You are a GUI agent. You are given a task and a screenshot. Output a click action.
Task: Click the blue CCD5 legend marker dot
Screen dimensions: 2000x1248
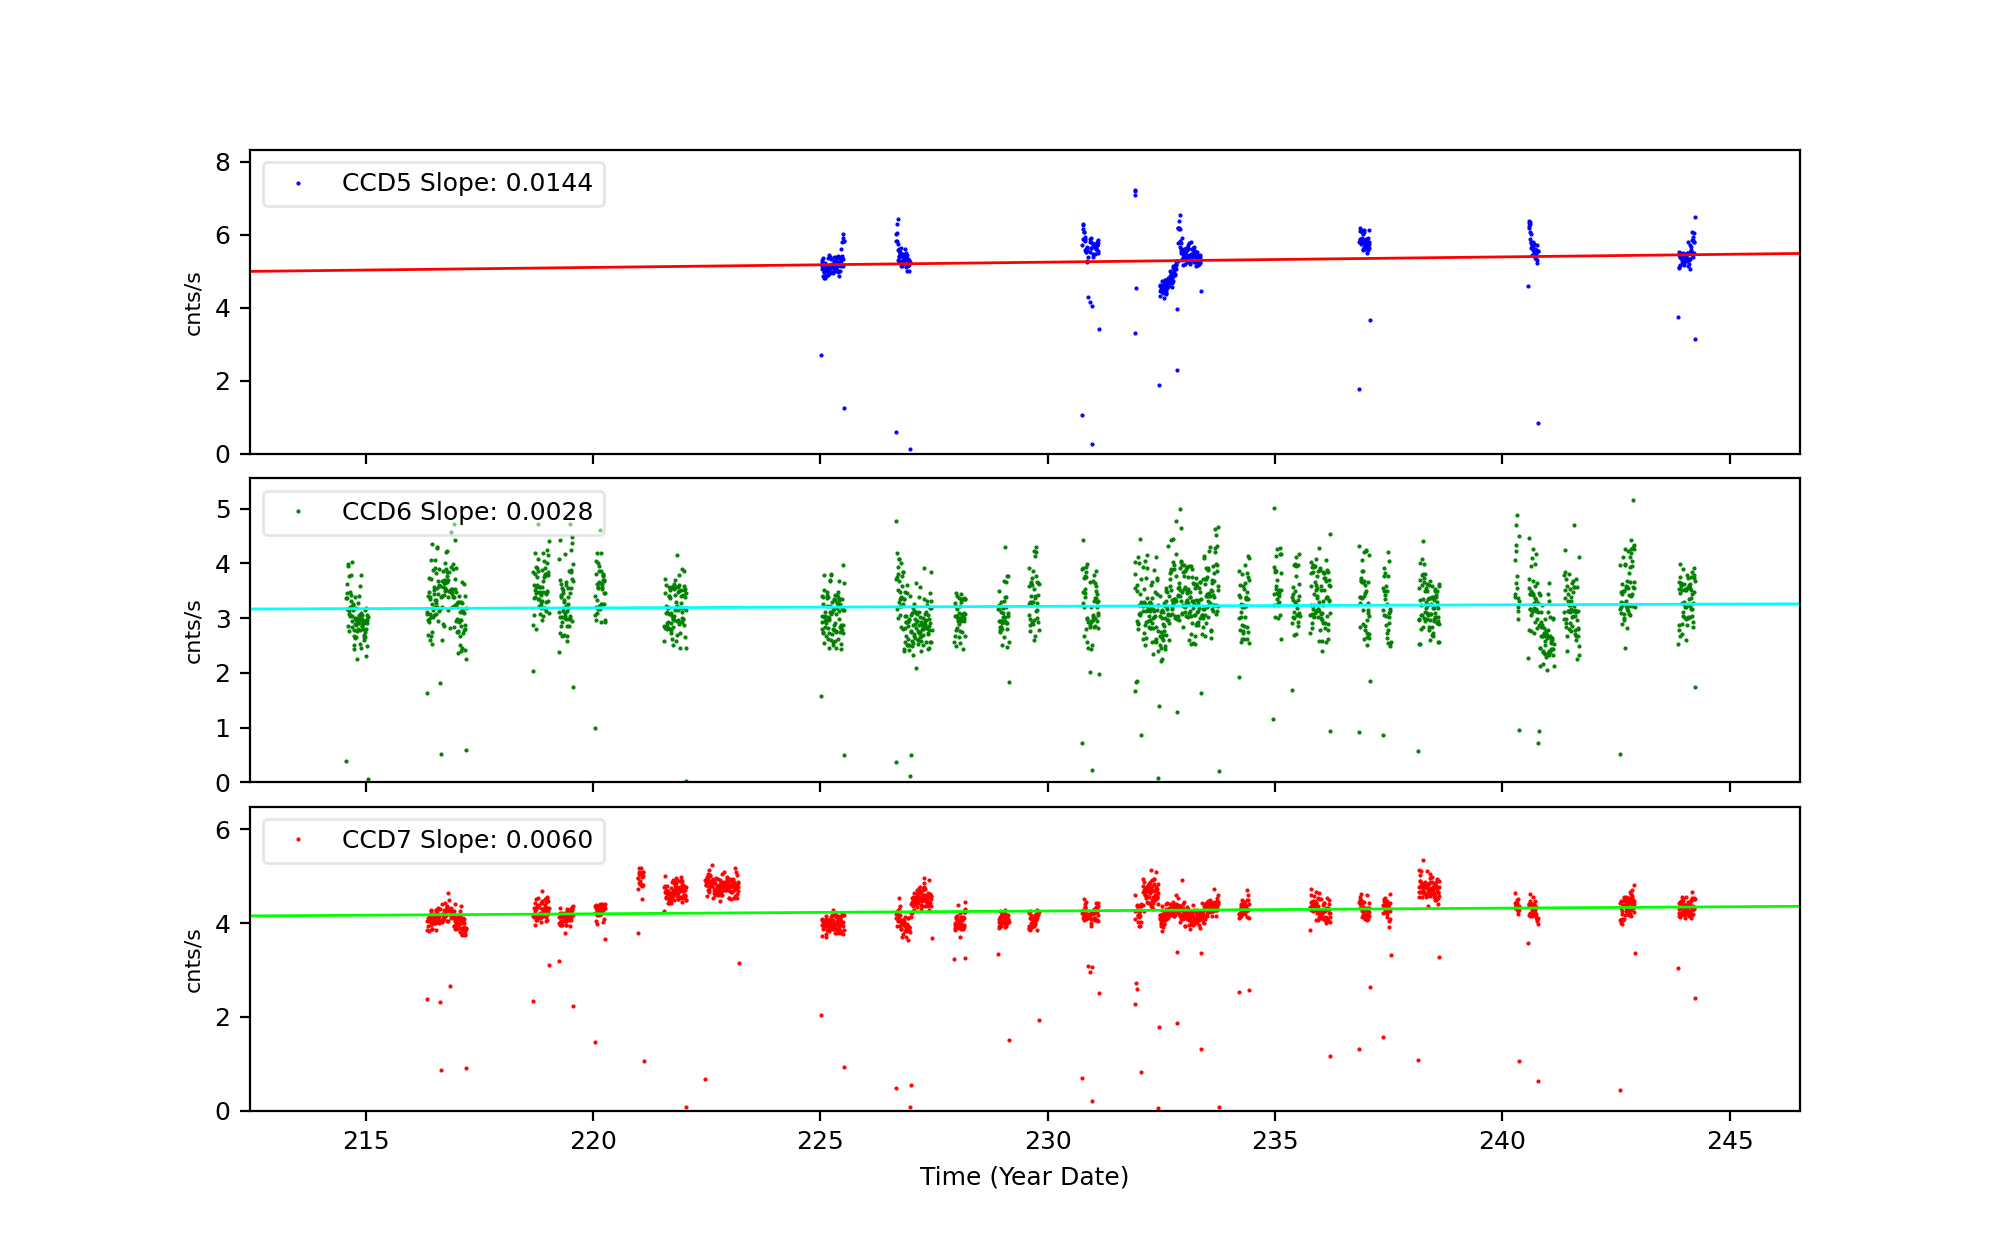298,184
